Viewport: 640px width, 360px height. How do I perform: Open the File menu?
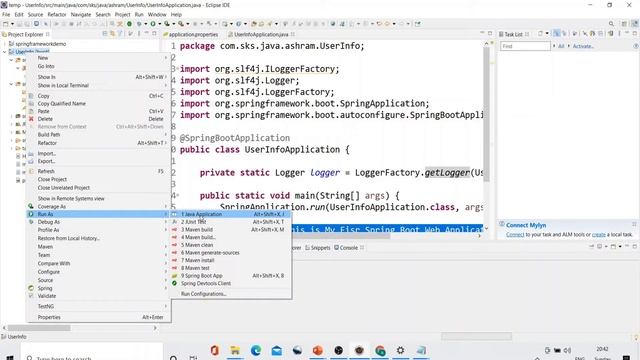tap(6, 14)
